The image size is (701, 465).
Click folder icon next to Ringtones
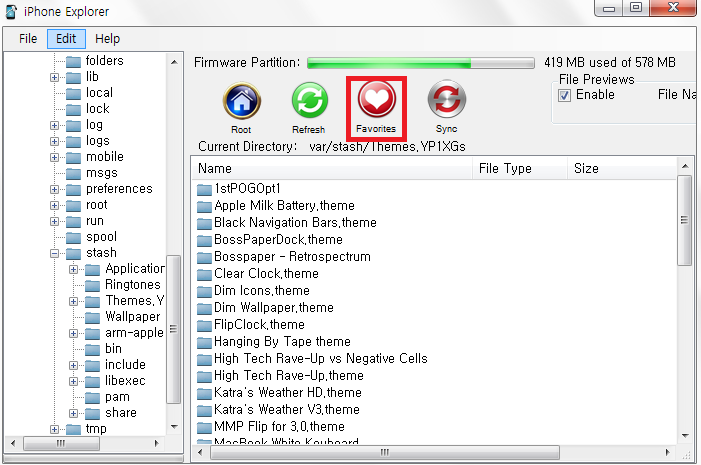coord(93,285)
